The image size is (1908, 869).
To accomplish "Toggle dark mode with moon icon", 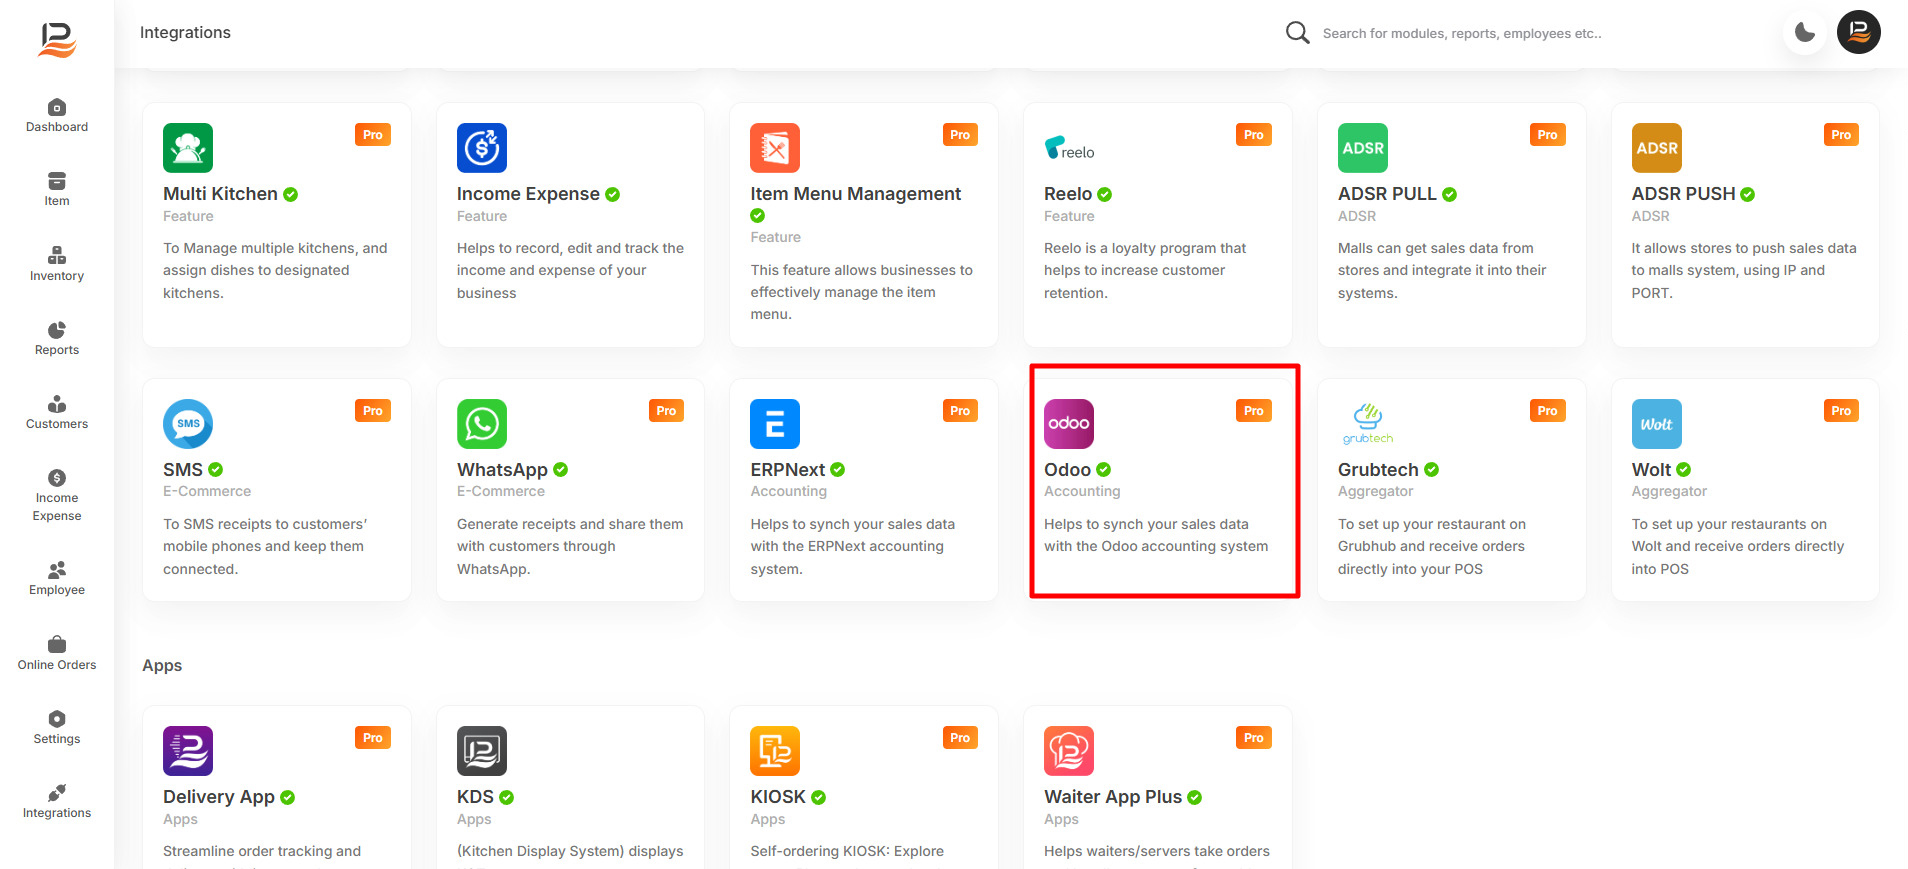I will [1805, 32].
